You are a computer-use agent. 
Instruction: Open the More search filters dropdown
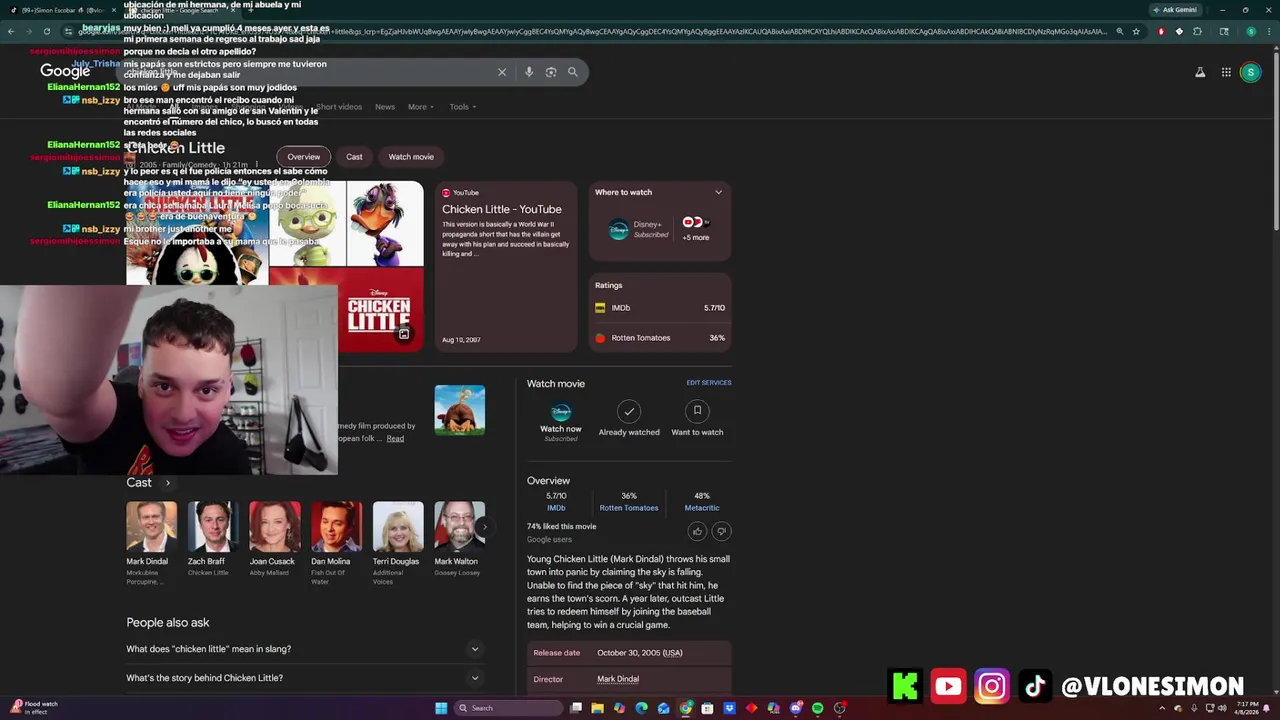421,107
